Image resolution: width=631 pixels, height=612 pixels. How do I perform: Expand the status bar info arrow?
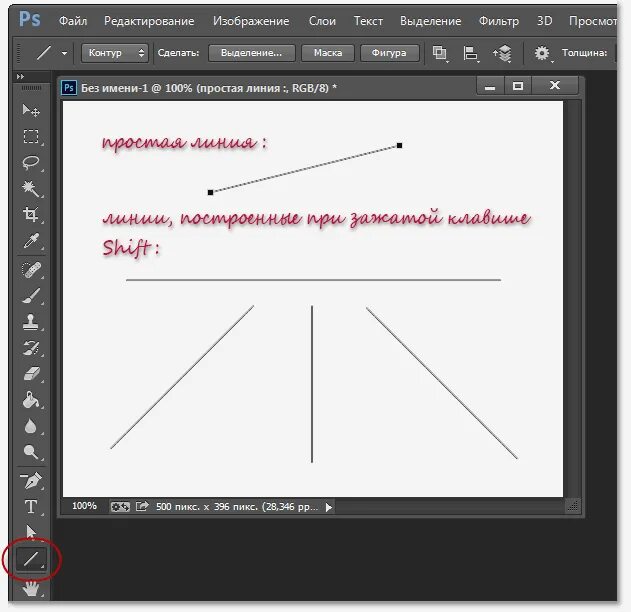click(329, 507)
